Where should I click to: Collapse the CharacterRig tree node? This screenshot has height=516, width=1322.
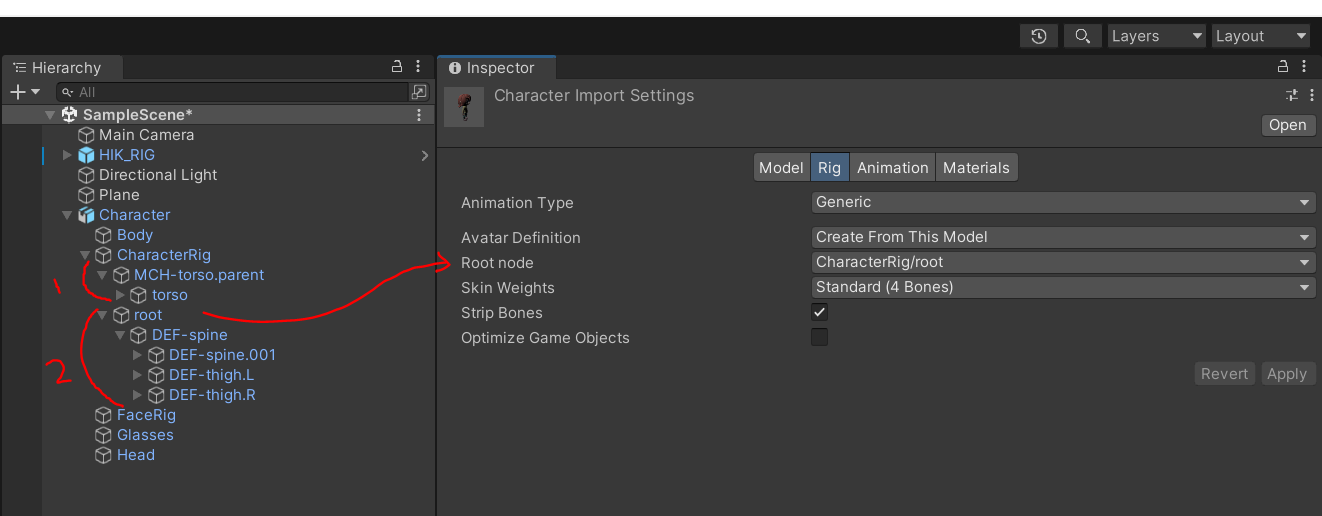point(85,255)
